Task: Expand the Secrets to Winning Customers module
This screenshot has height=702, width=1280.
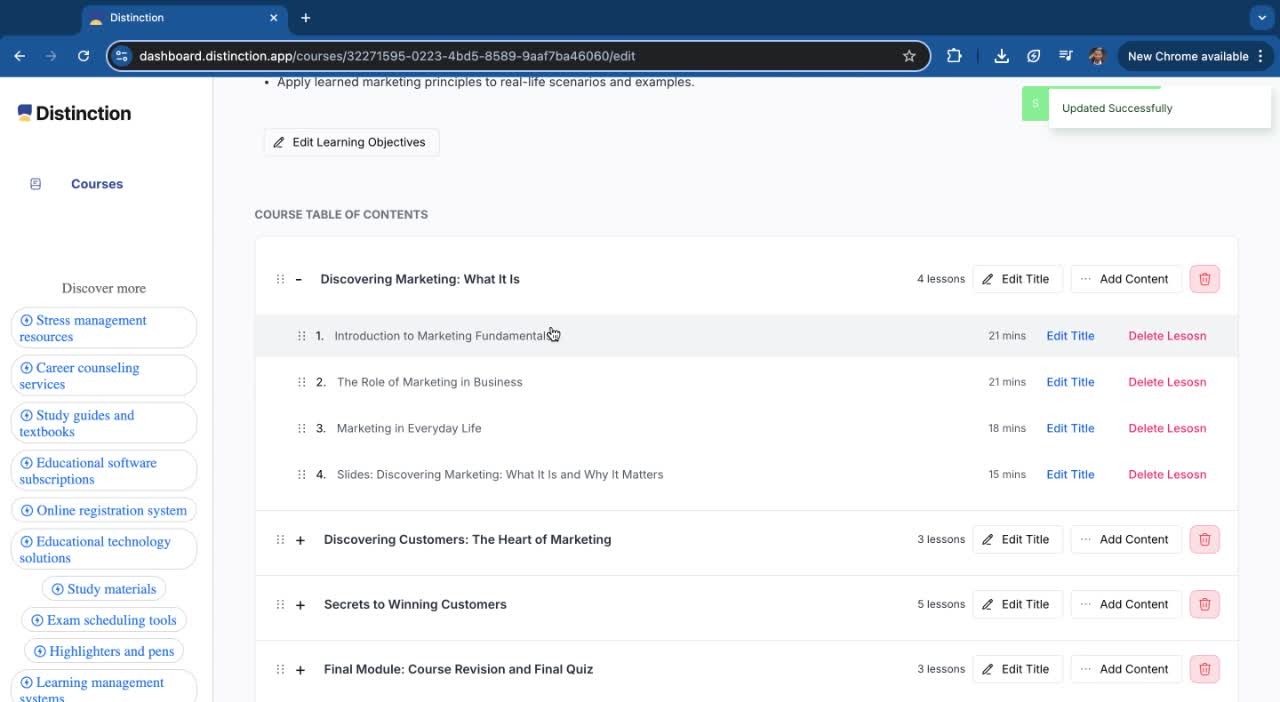Action: [300, 605]
